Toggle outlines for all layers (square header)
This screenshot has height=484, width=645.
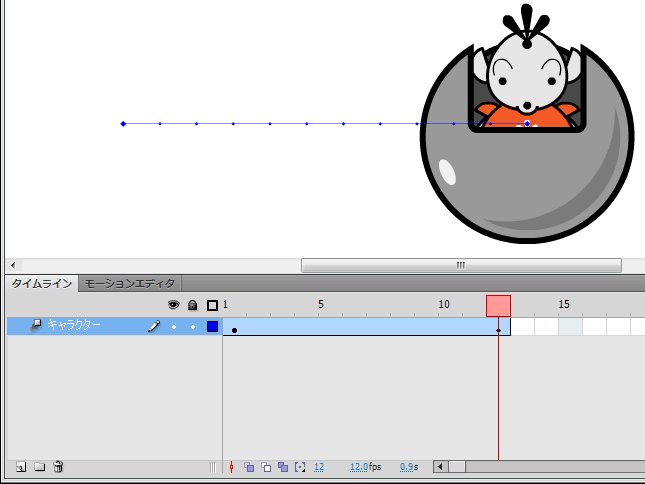(212, 305)
